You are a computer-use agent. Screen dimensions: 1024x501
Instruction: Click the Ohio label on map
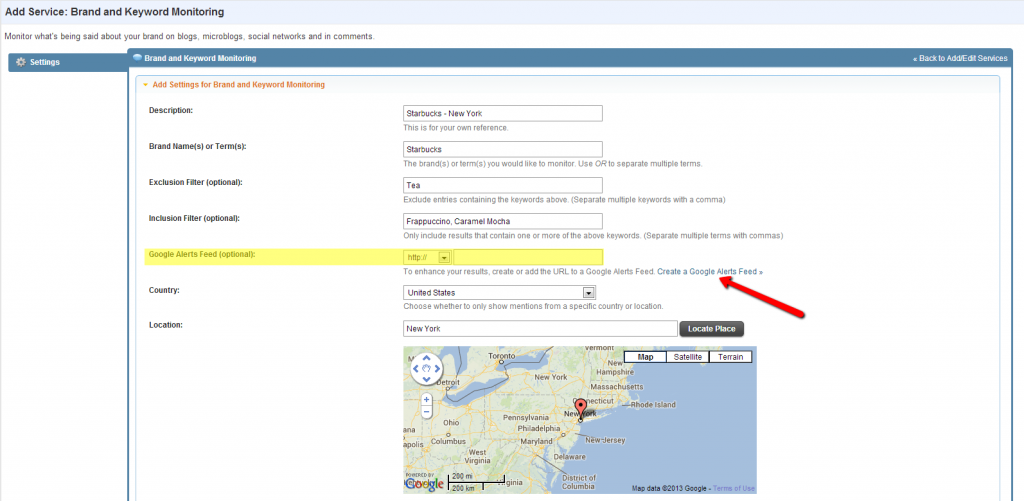tap(451, 422)
